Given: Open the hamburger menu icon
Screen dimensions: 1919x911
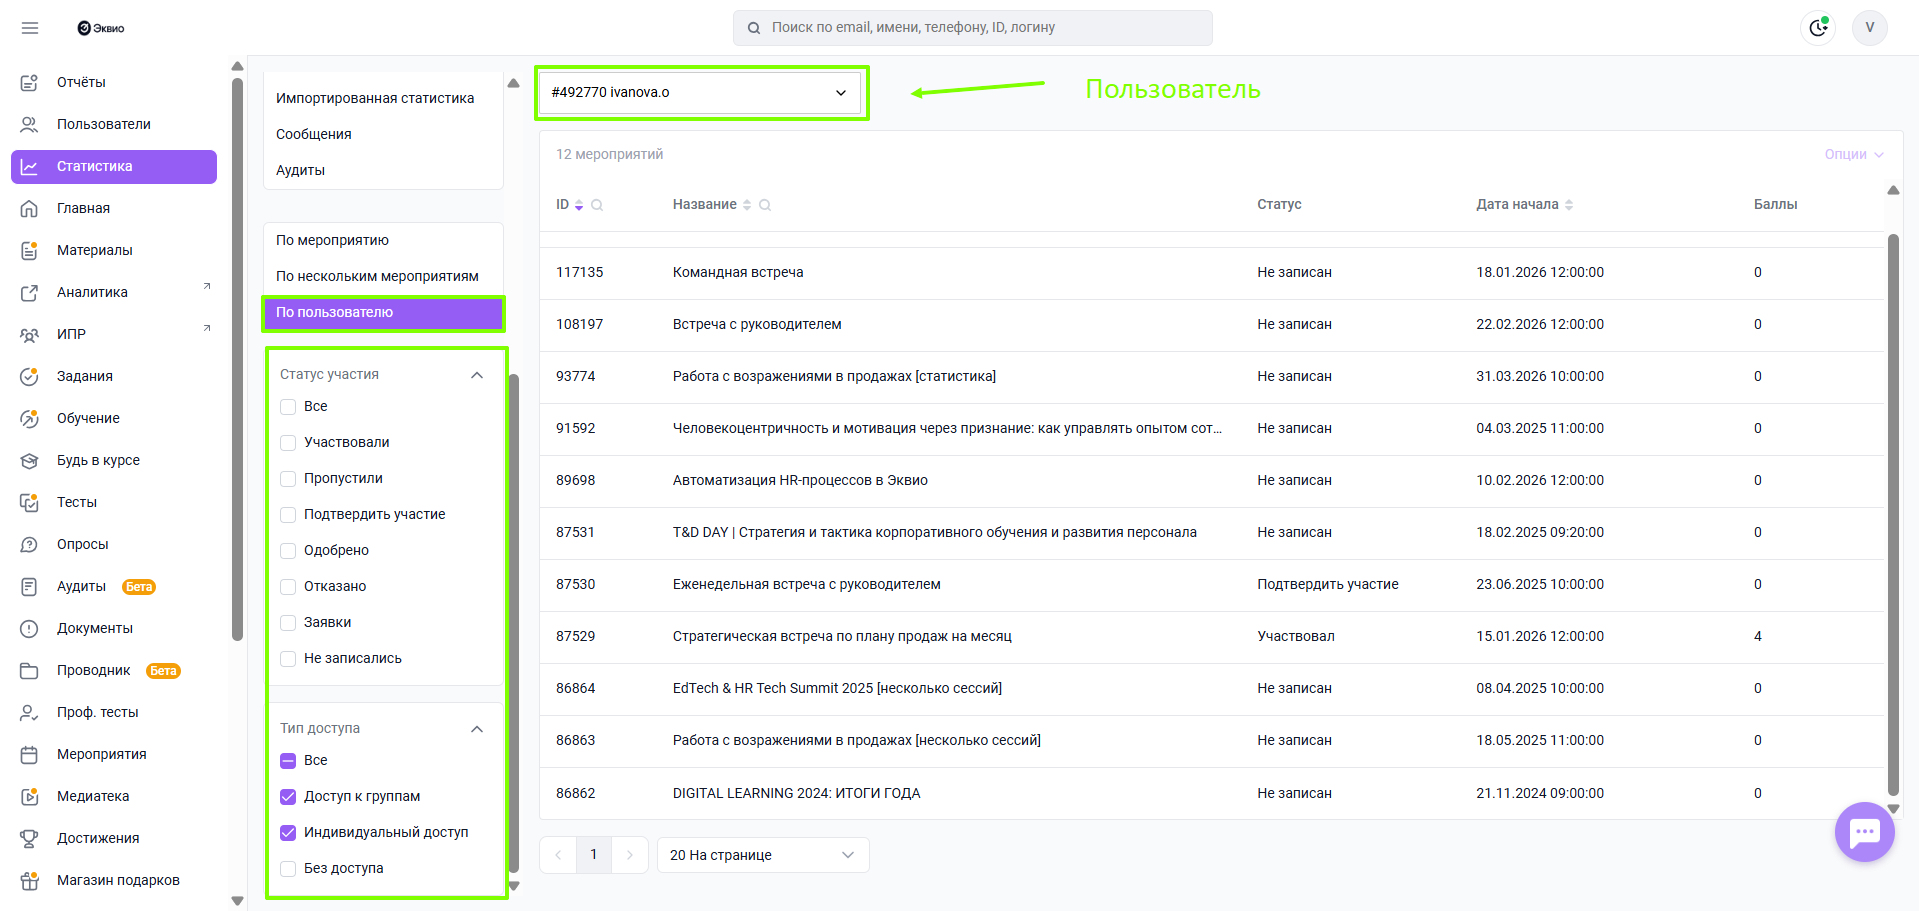Looking at the screenshot, I should [x=30, y=28].
